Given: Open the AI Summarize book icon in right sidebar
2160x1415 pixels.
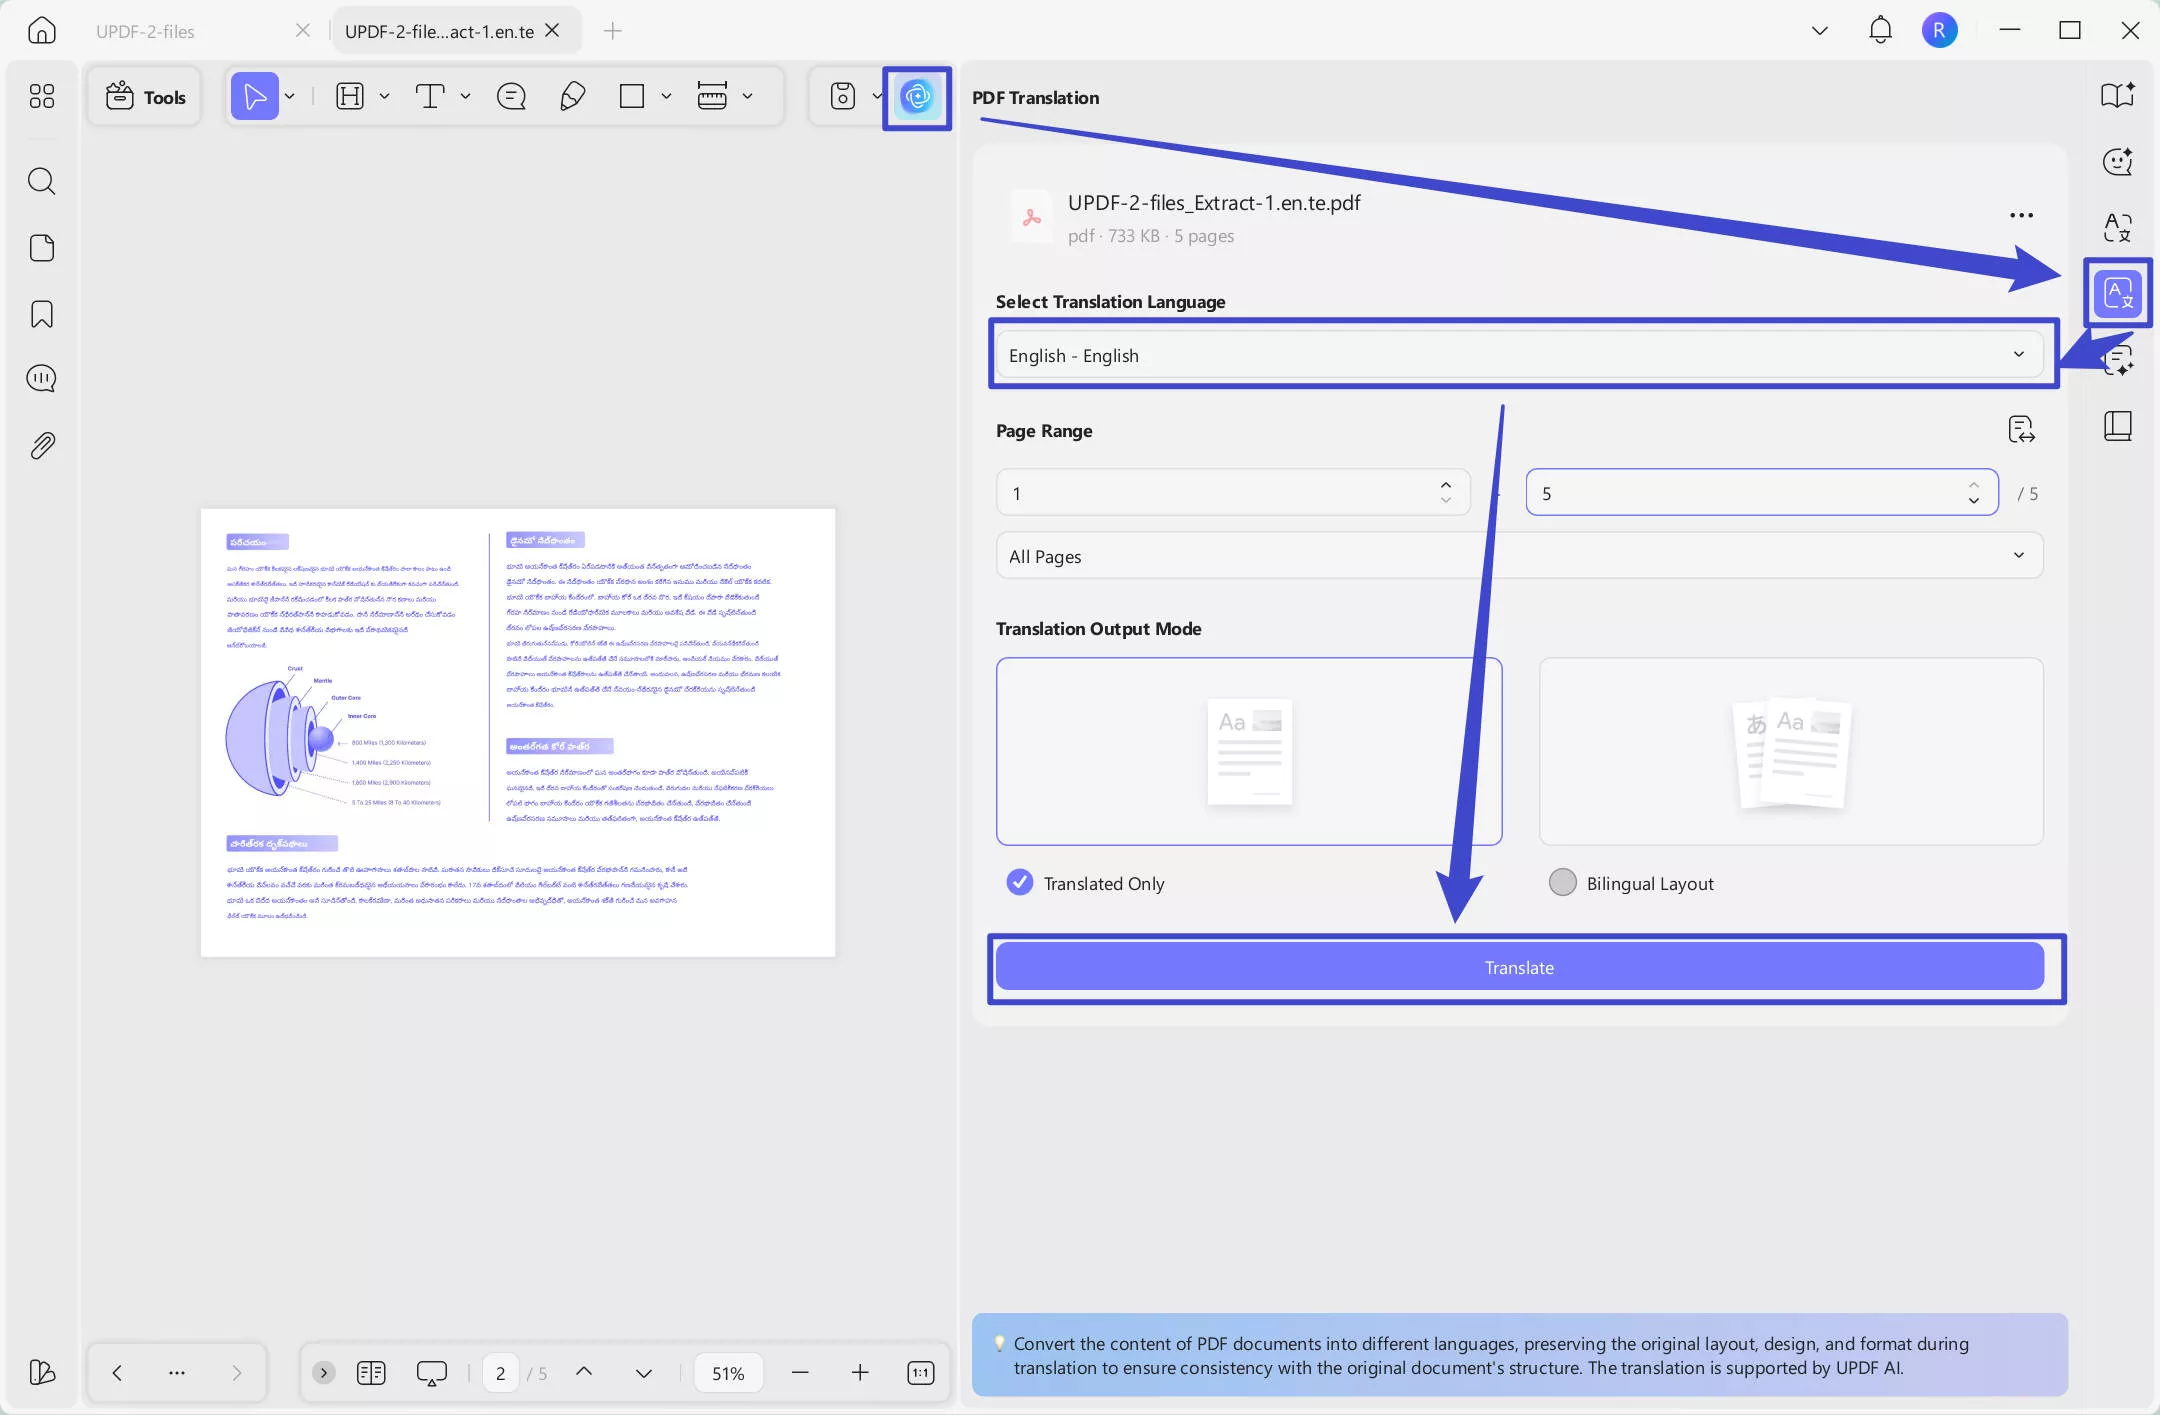Looking at the screenshot, I should click(2119, 96).
